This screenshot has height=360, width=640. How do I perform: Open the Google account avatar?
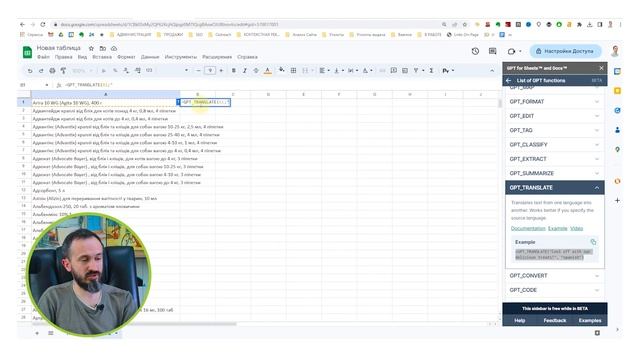pos(615,51)
